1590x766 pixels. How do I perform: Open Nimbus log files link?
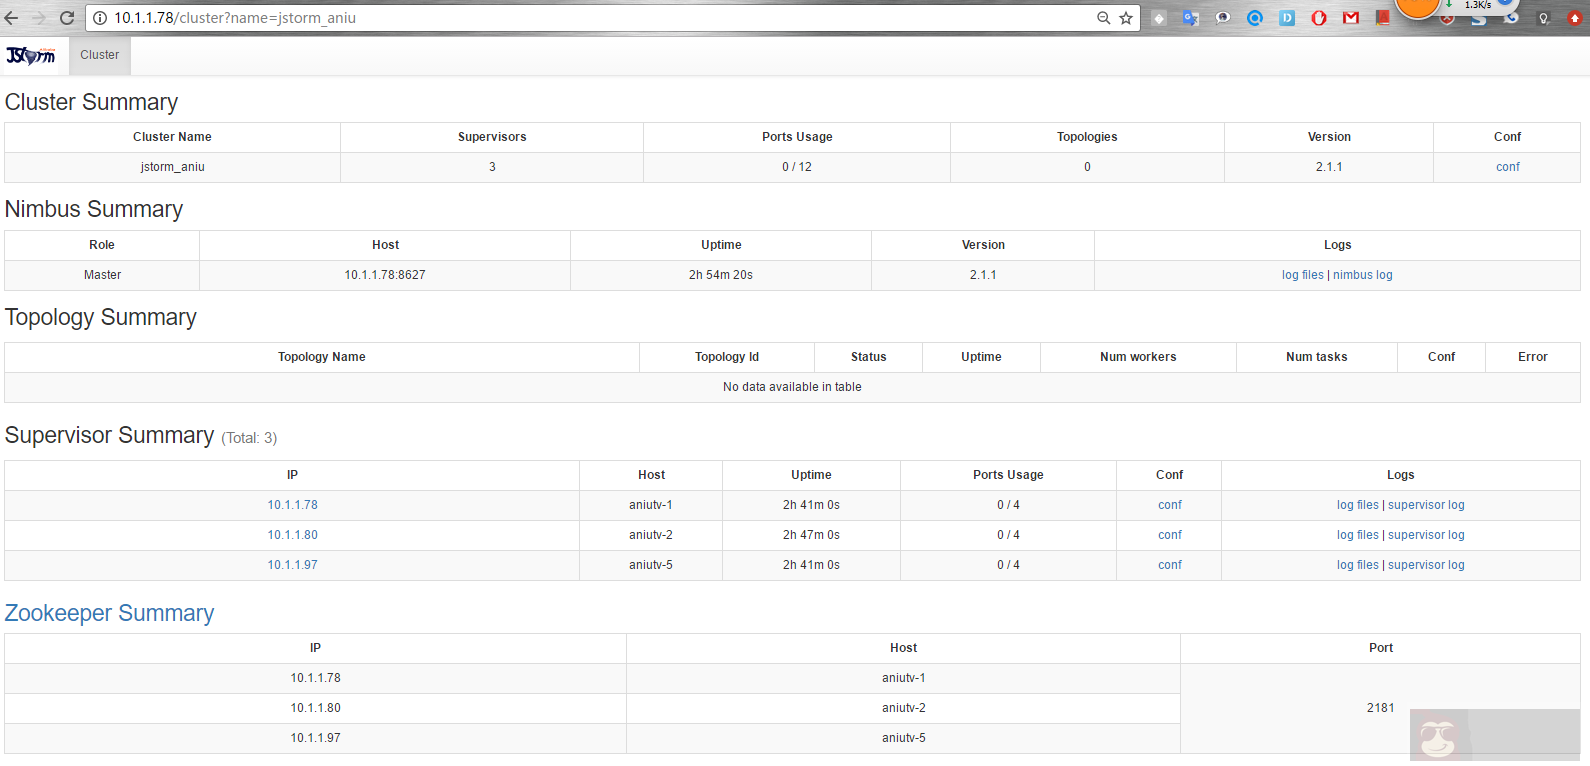[x=1303, y=275]
